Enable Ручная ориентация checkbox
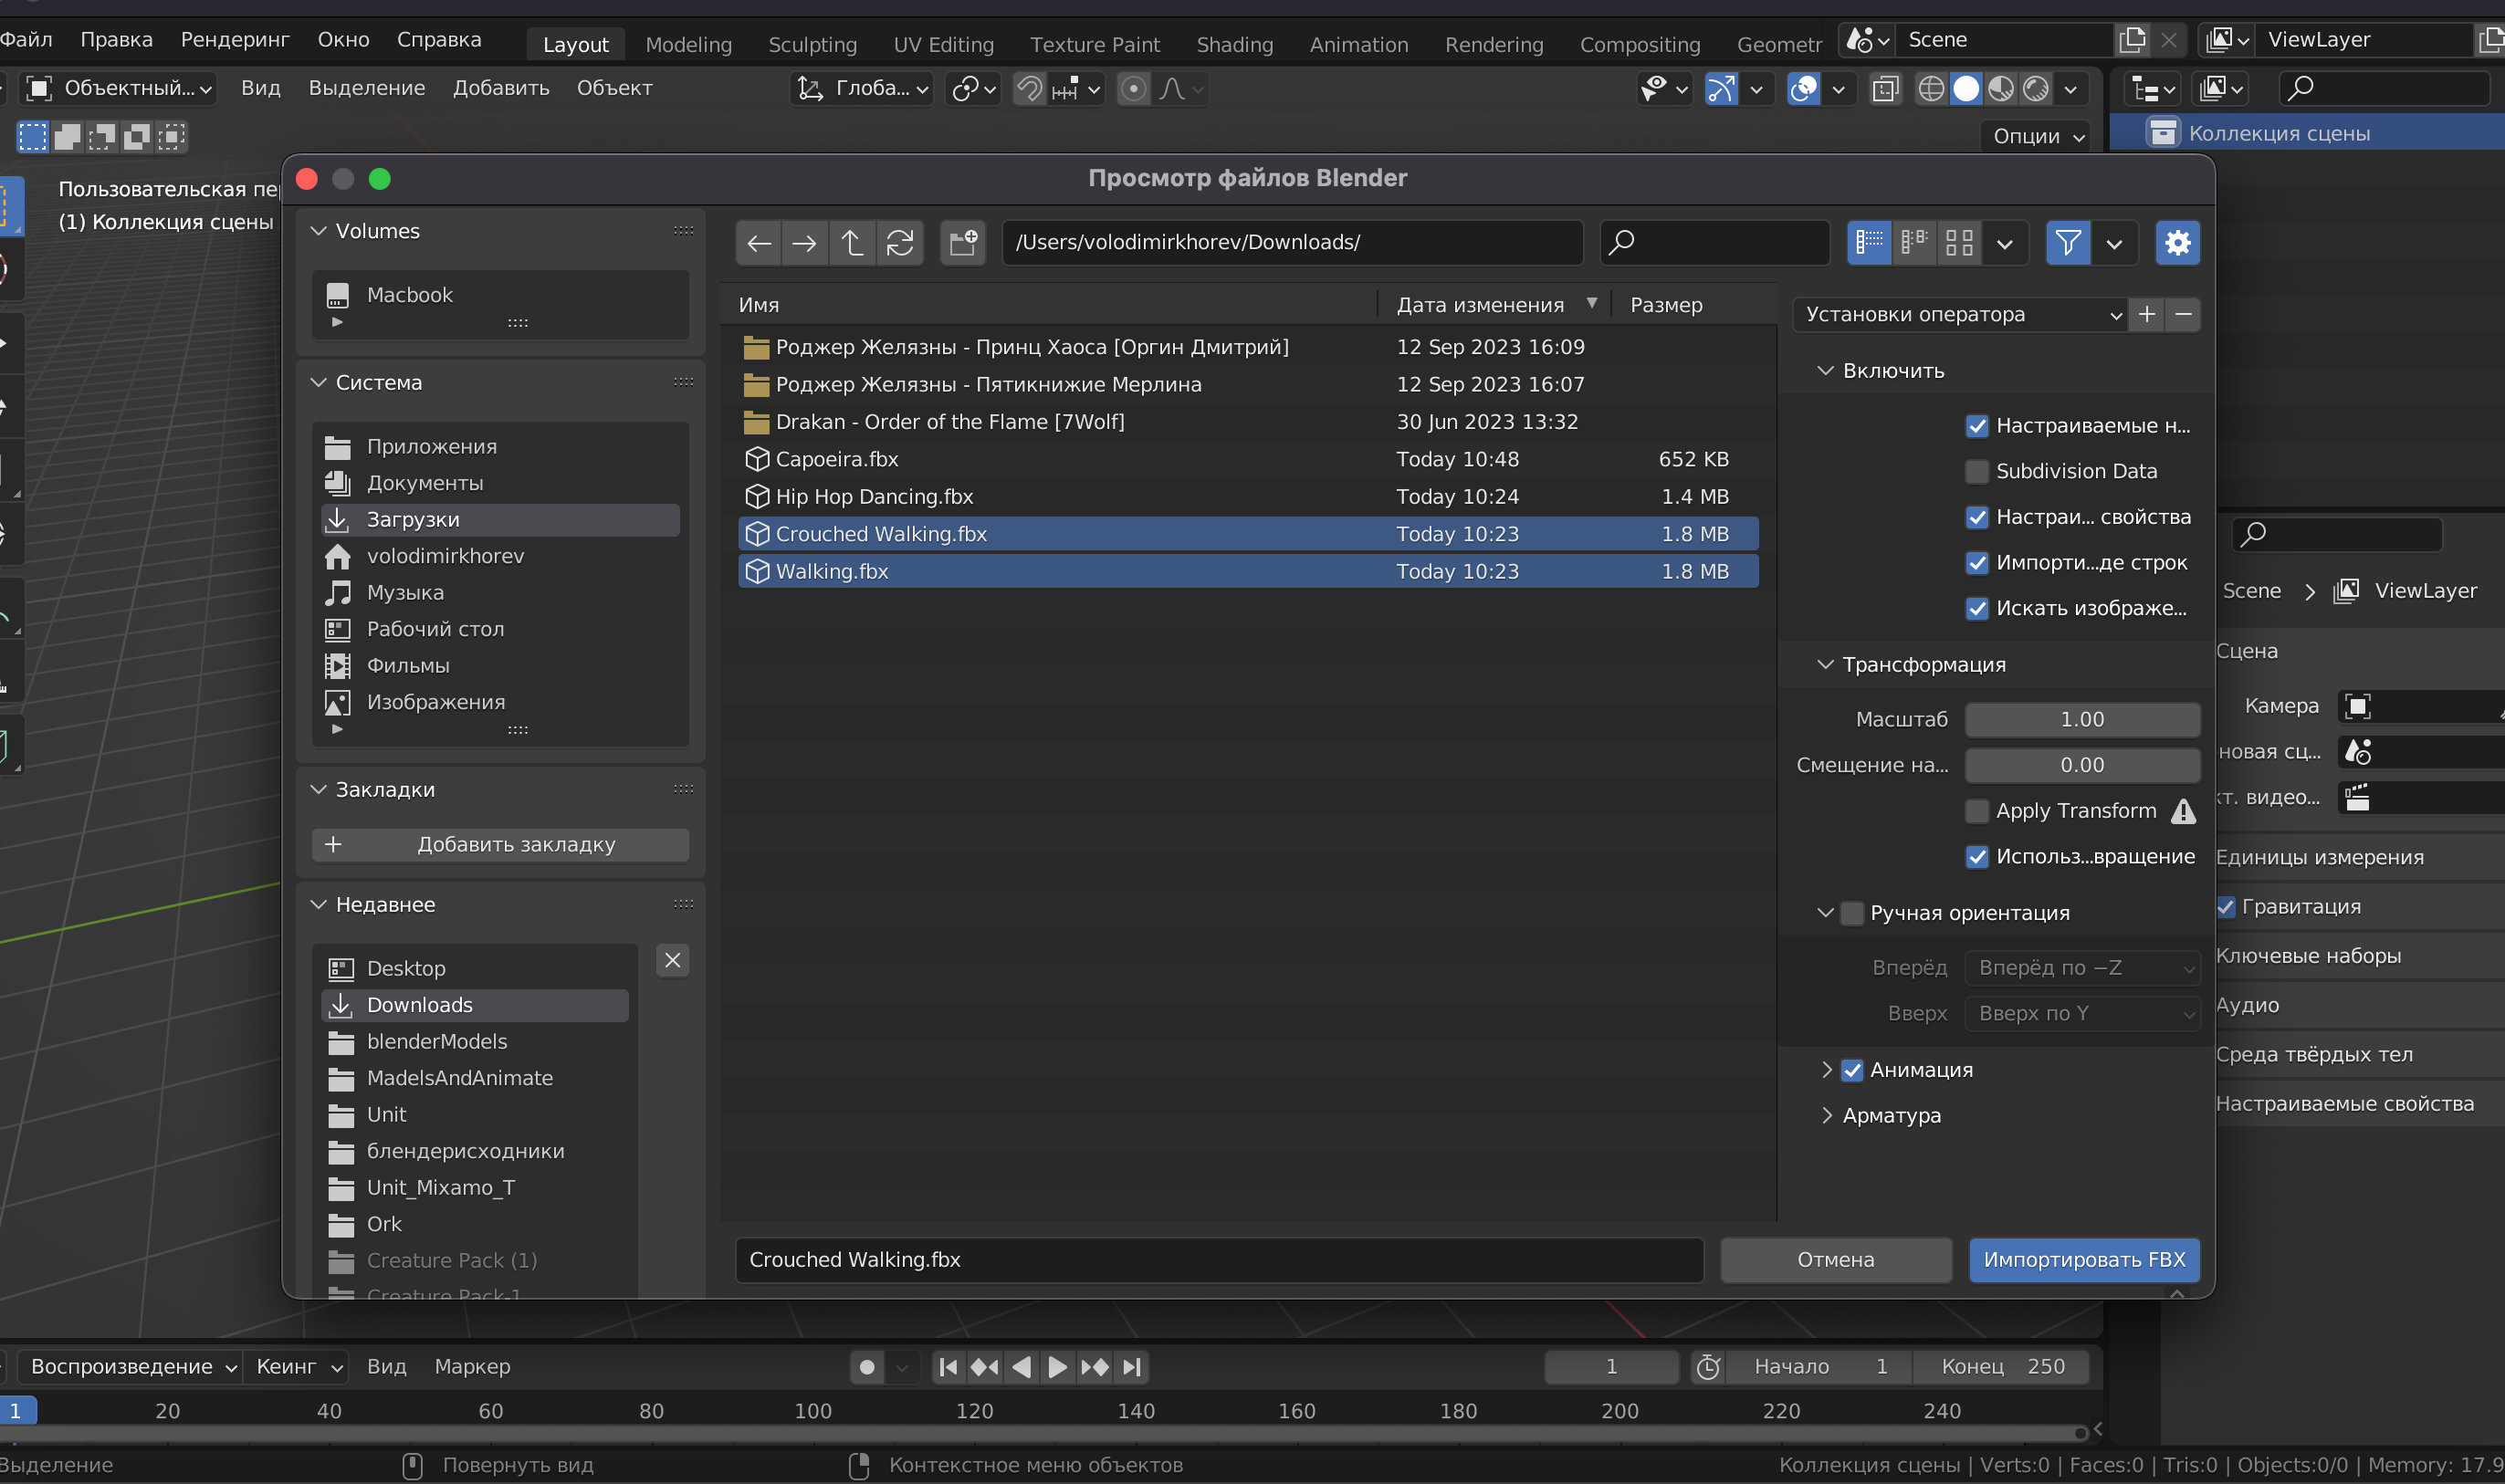Screen dimensions: 2505x1484 coord(1852,913)
